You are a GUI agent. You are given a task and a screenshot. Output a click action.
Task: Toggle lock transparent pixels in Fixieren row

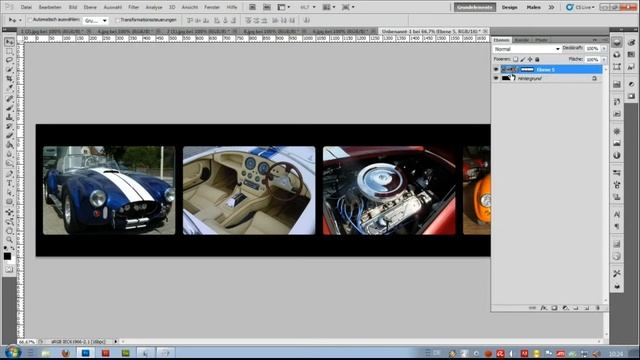tap(516, 59)
